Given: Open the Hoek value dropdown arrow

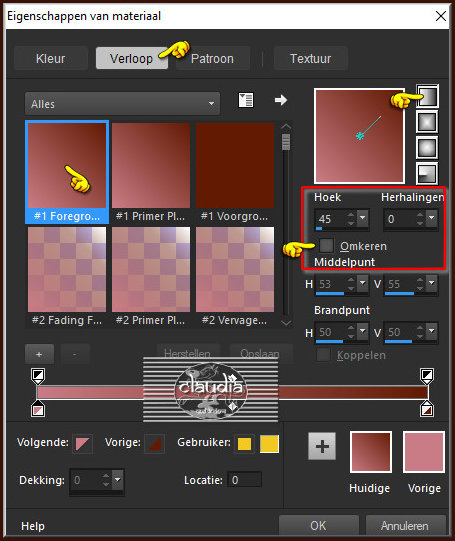Looking at the screenshot, I should [362, 218].
